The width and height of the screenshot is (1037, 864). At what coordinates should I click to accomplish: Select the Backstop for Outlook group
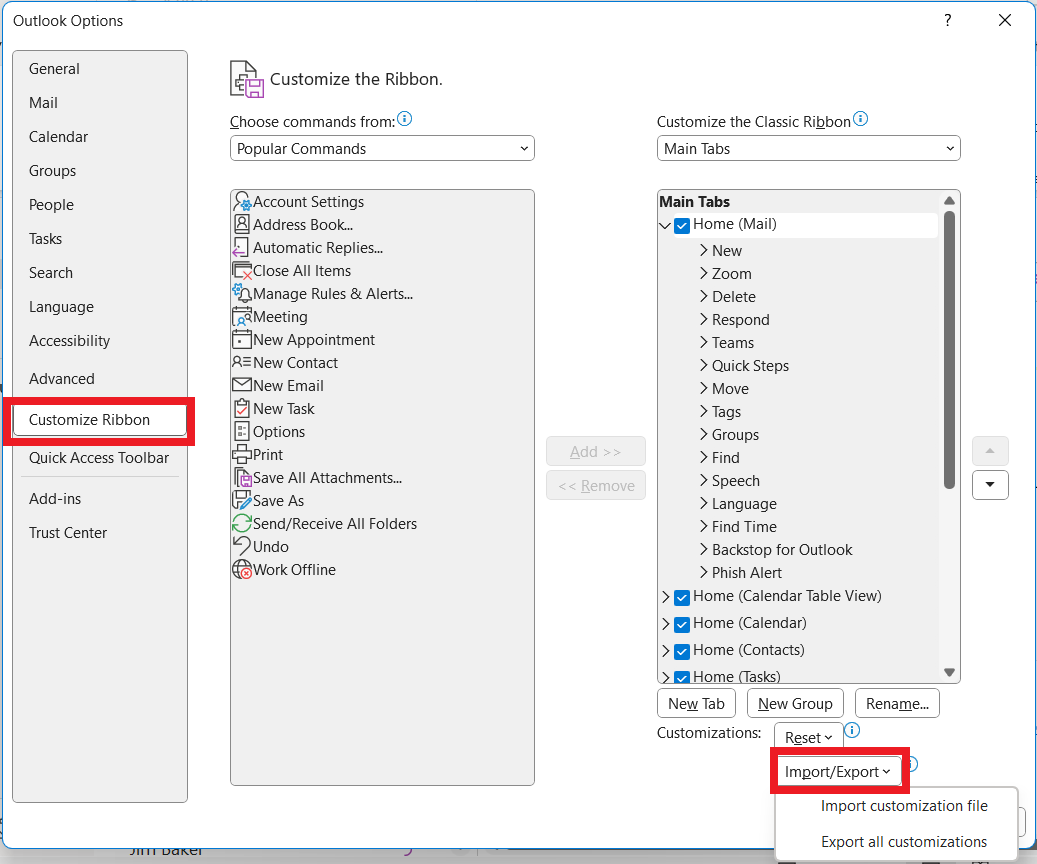782,550
